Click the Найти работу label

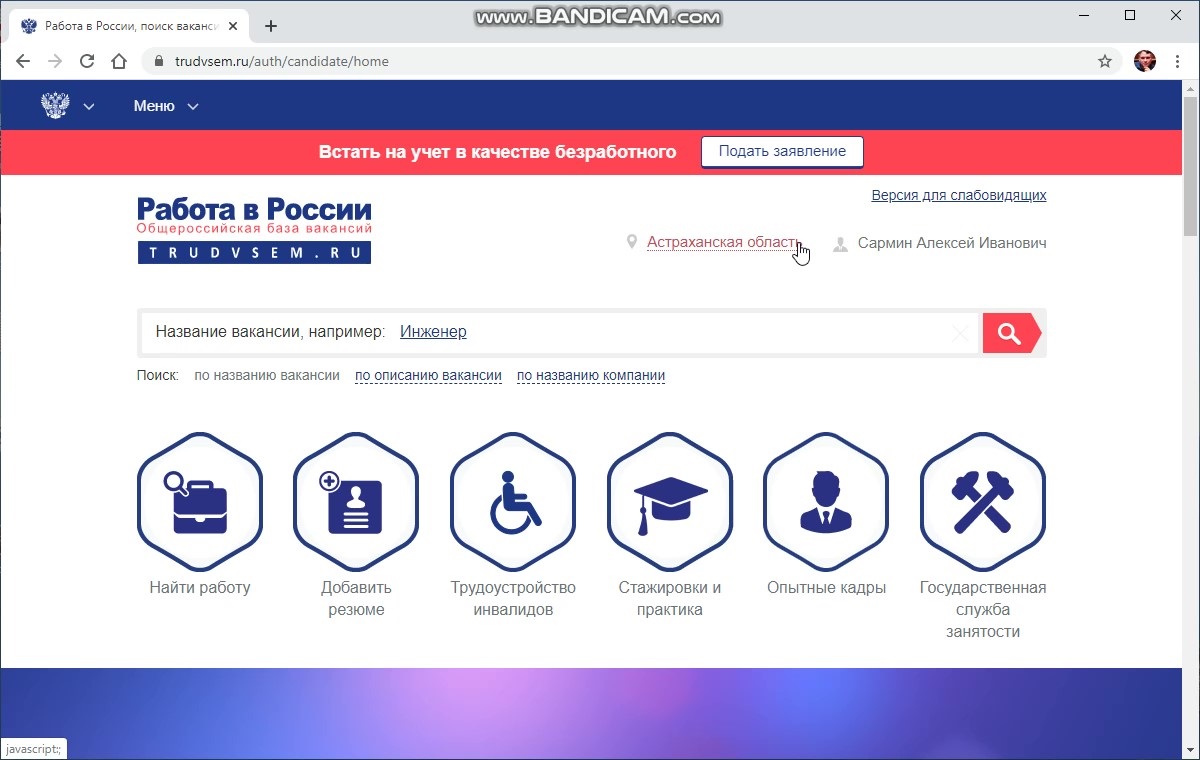point(200,588)
